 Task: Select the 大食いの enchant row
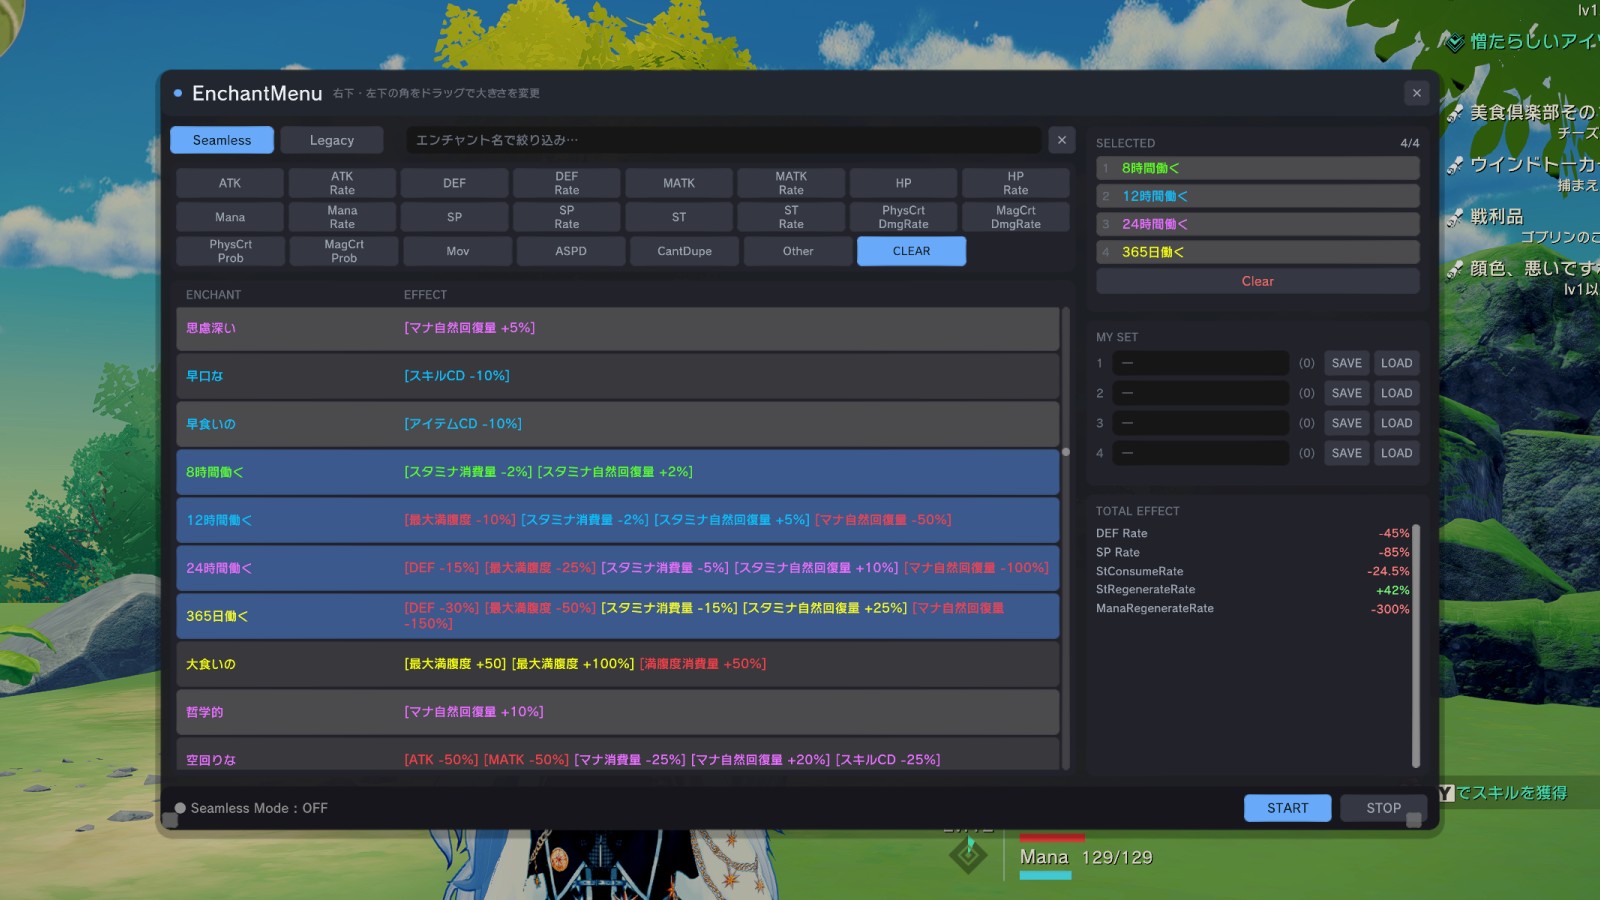[618, 664]
